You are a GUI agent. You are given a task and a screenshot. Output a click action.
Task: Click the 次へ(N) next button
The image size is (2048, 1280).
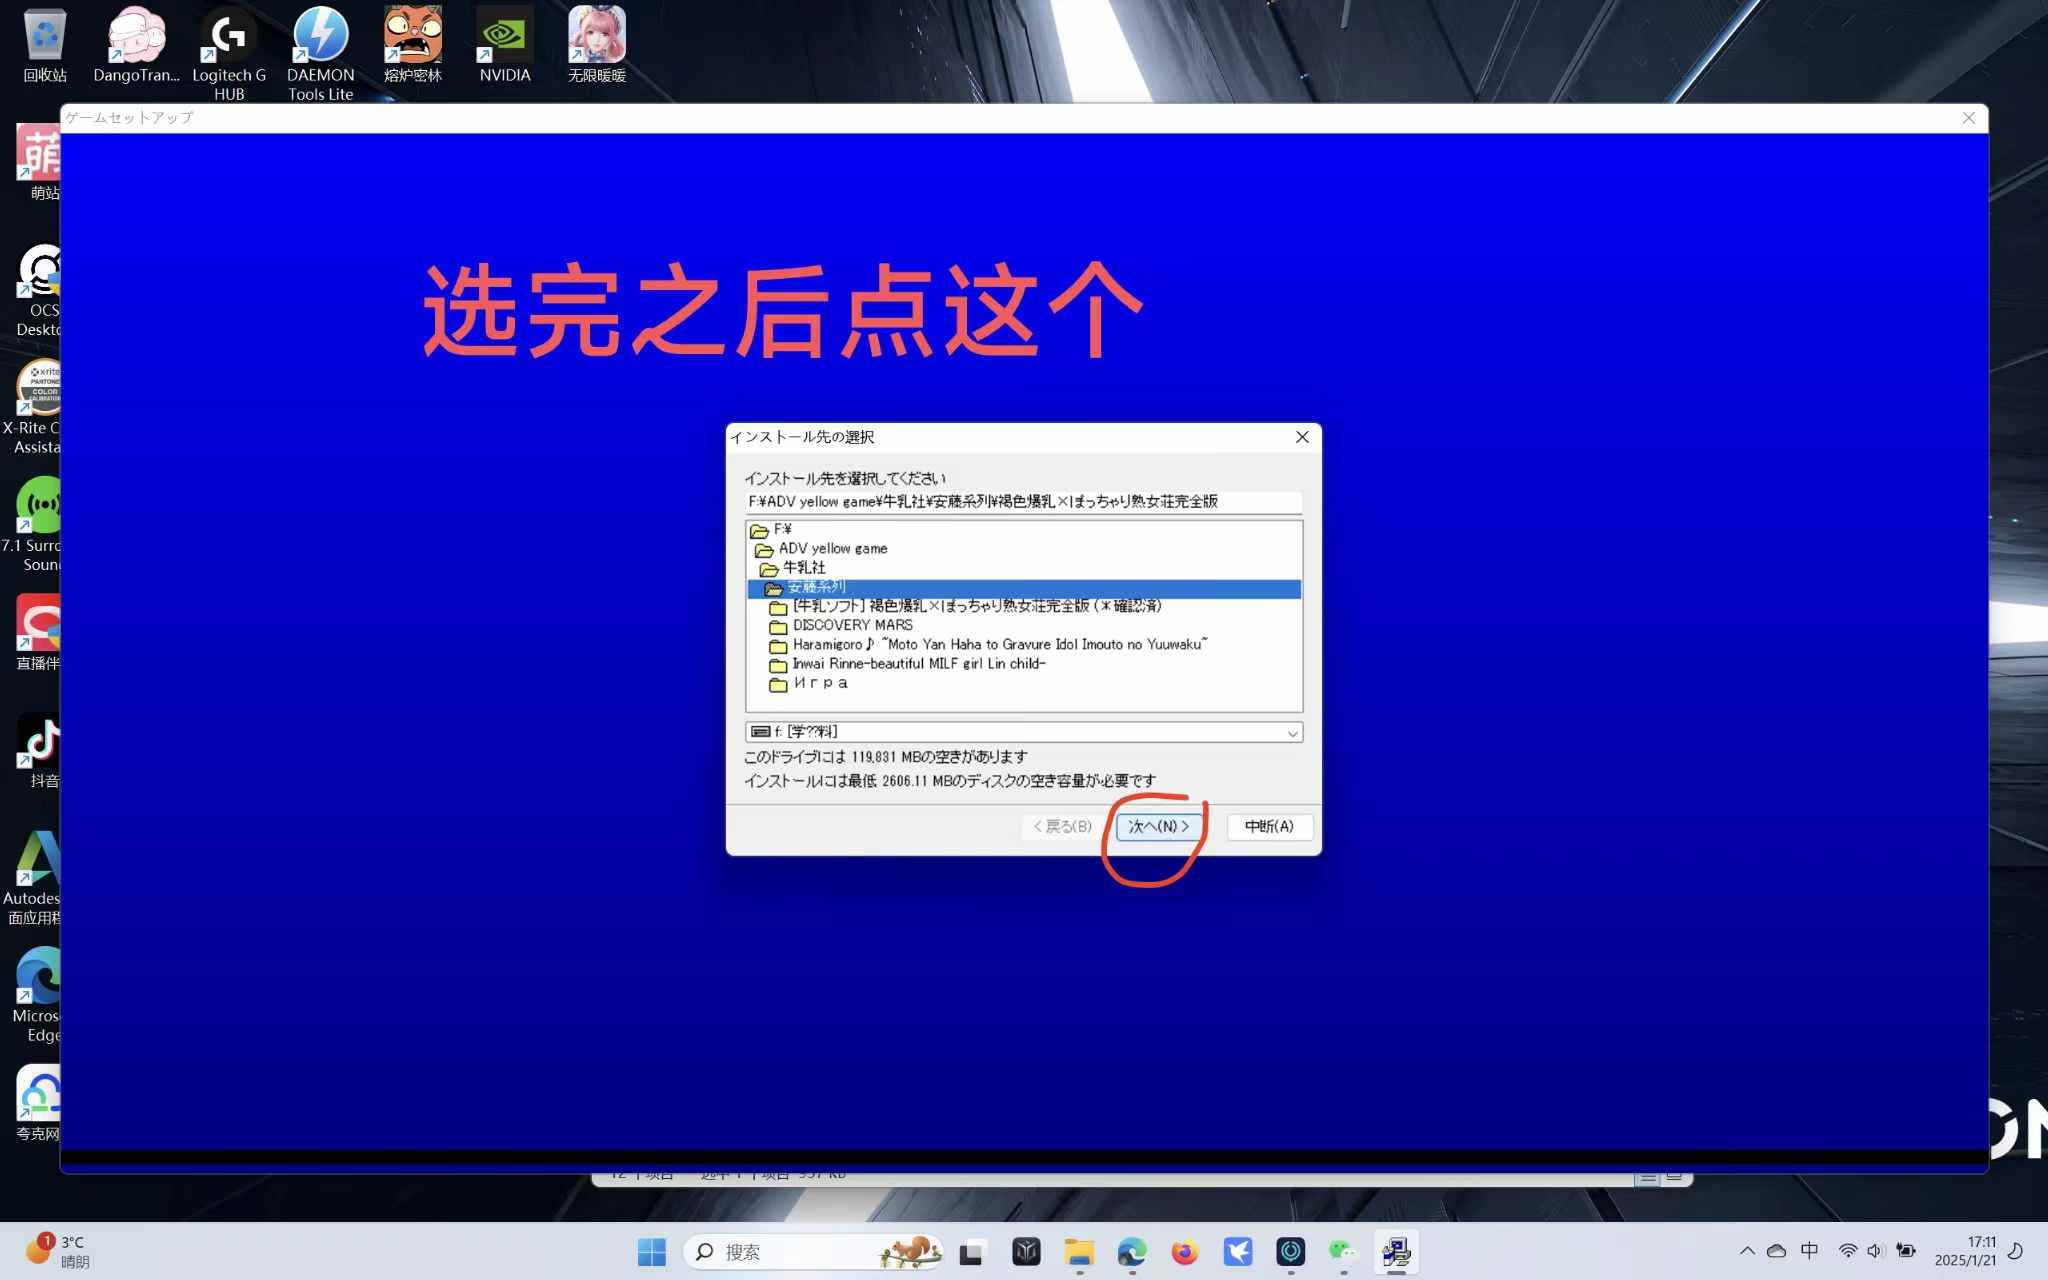1158,826
